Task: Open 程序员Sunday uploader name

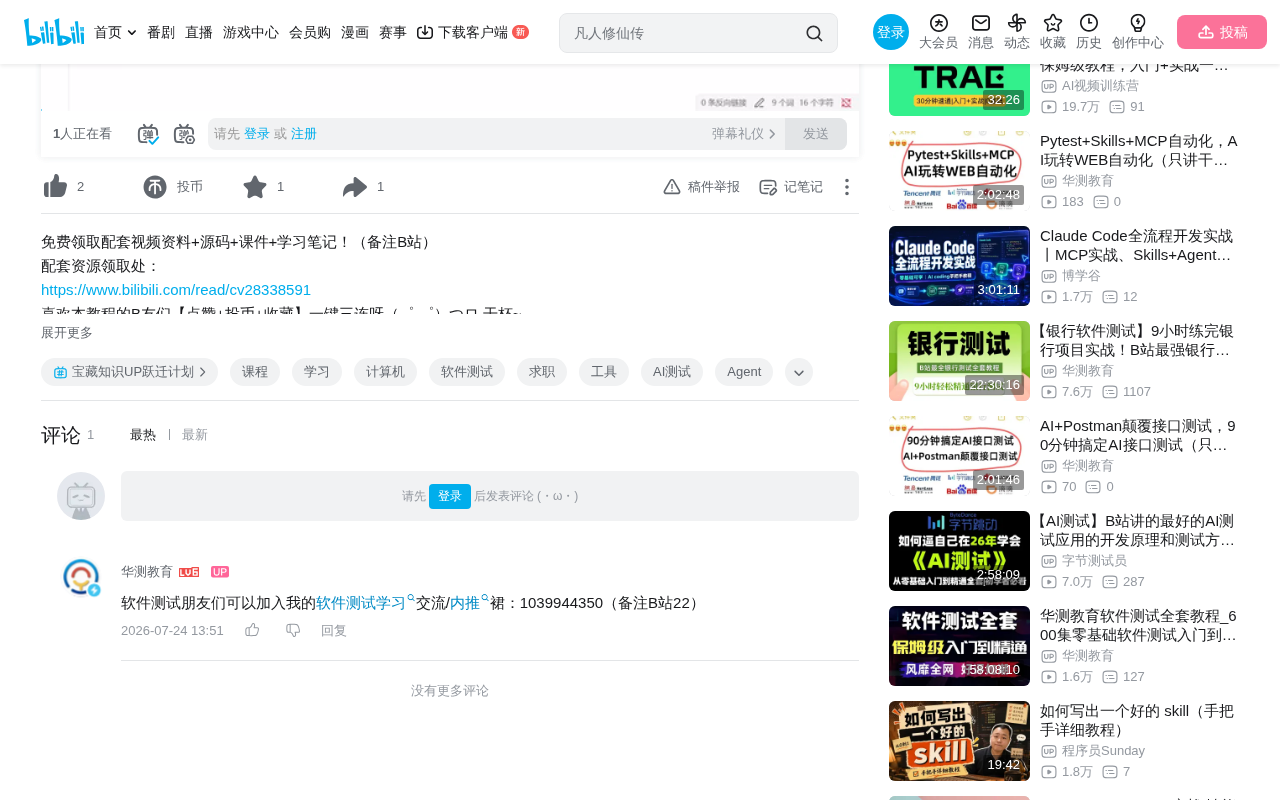Action: (x=1103, y=751)
